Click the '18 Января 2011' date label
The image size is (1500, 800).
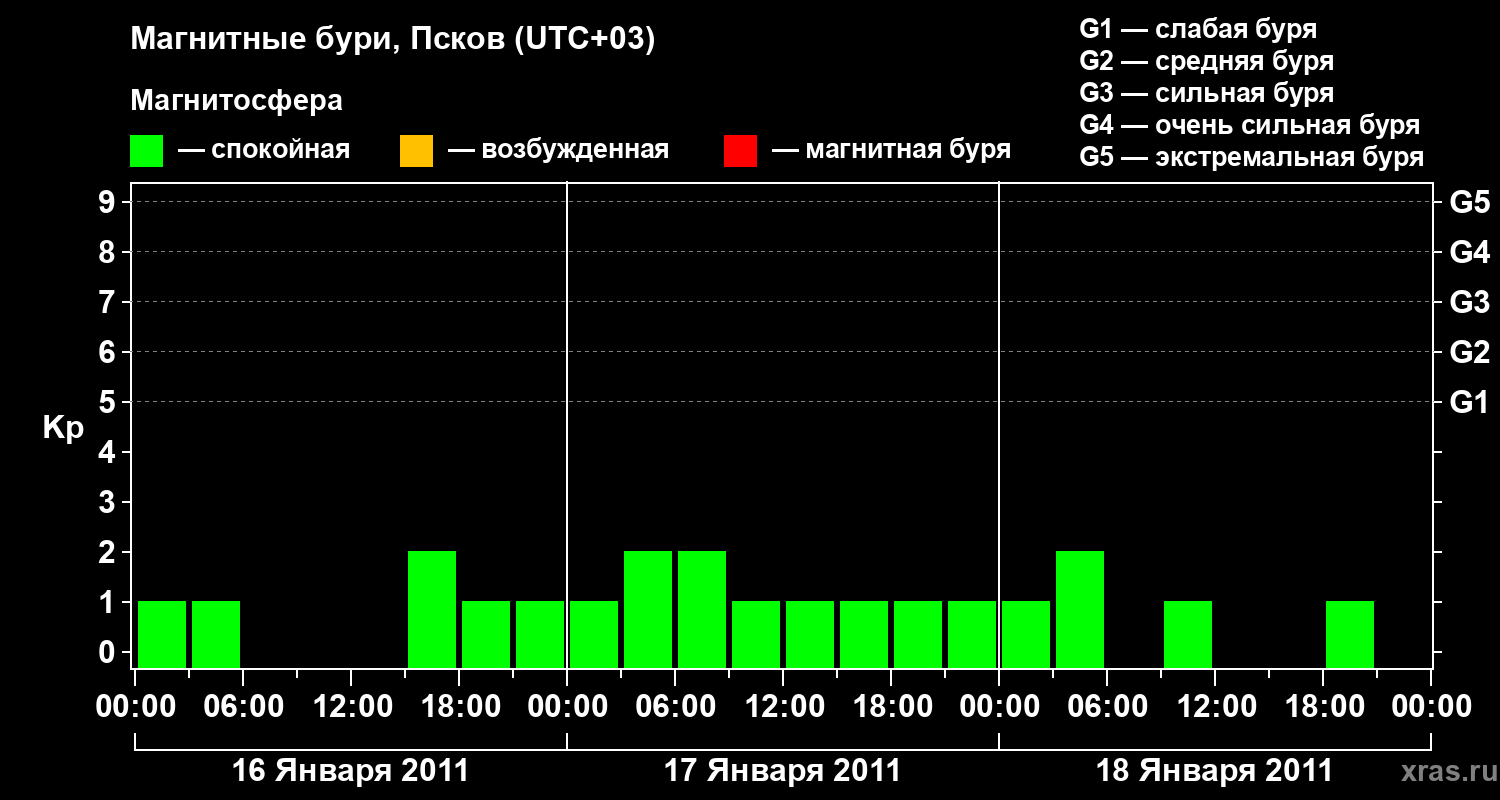1214,771
